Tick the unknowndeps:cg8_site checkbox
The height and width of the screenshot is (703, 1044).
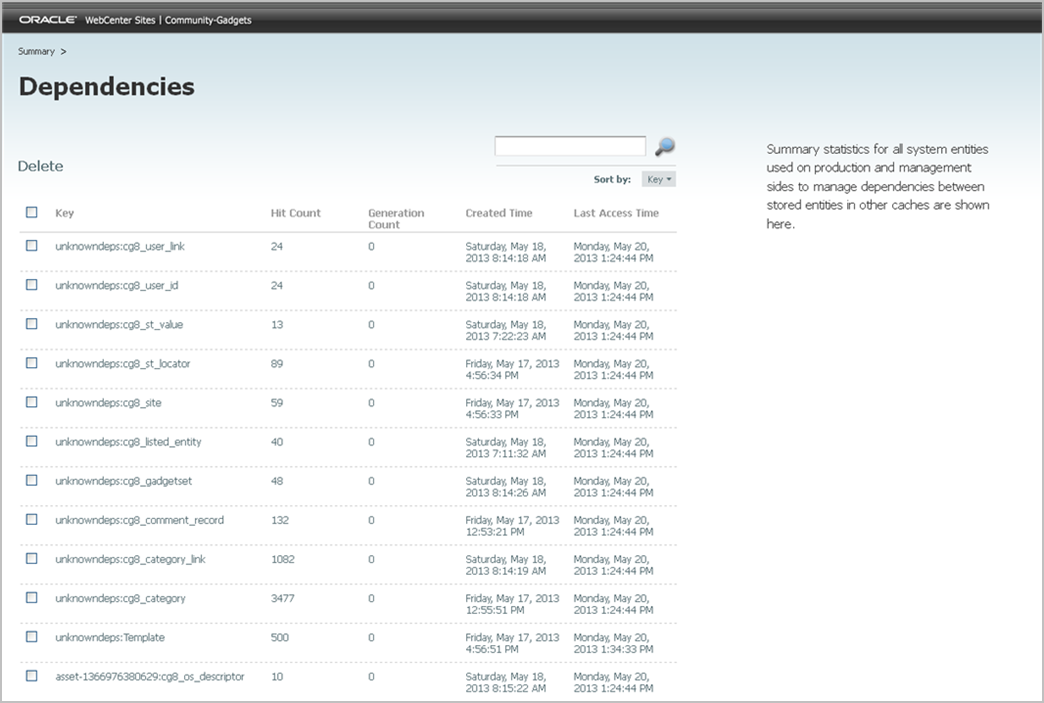click(x=31, y=402)
